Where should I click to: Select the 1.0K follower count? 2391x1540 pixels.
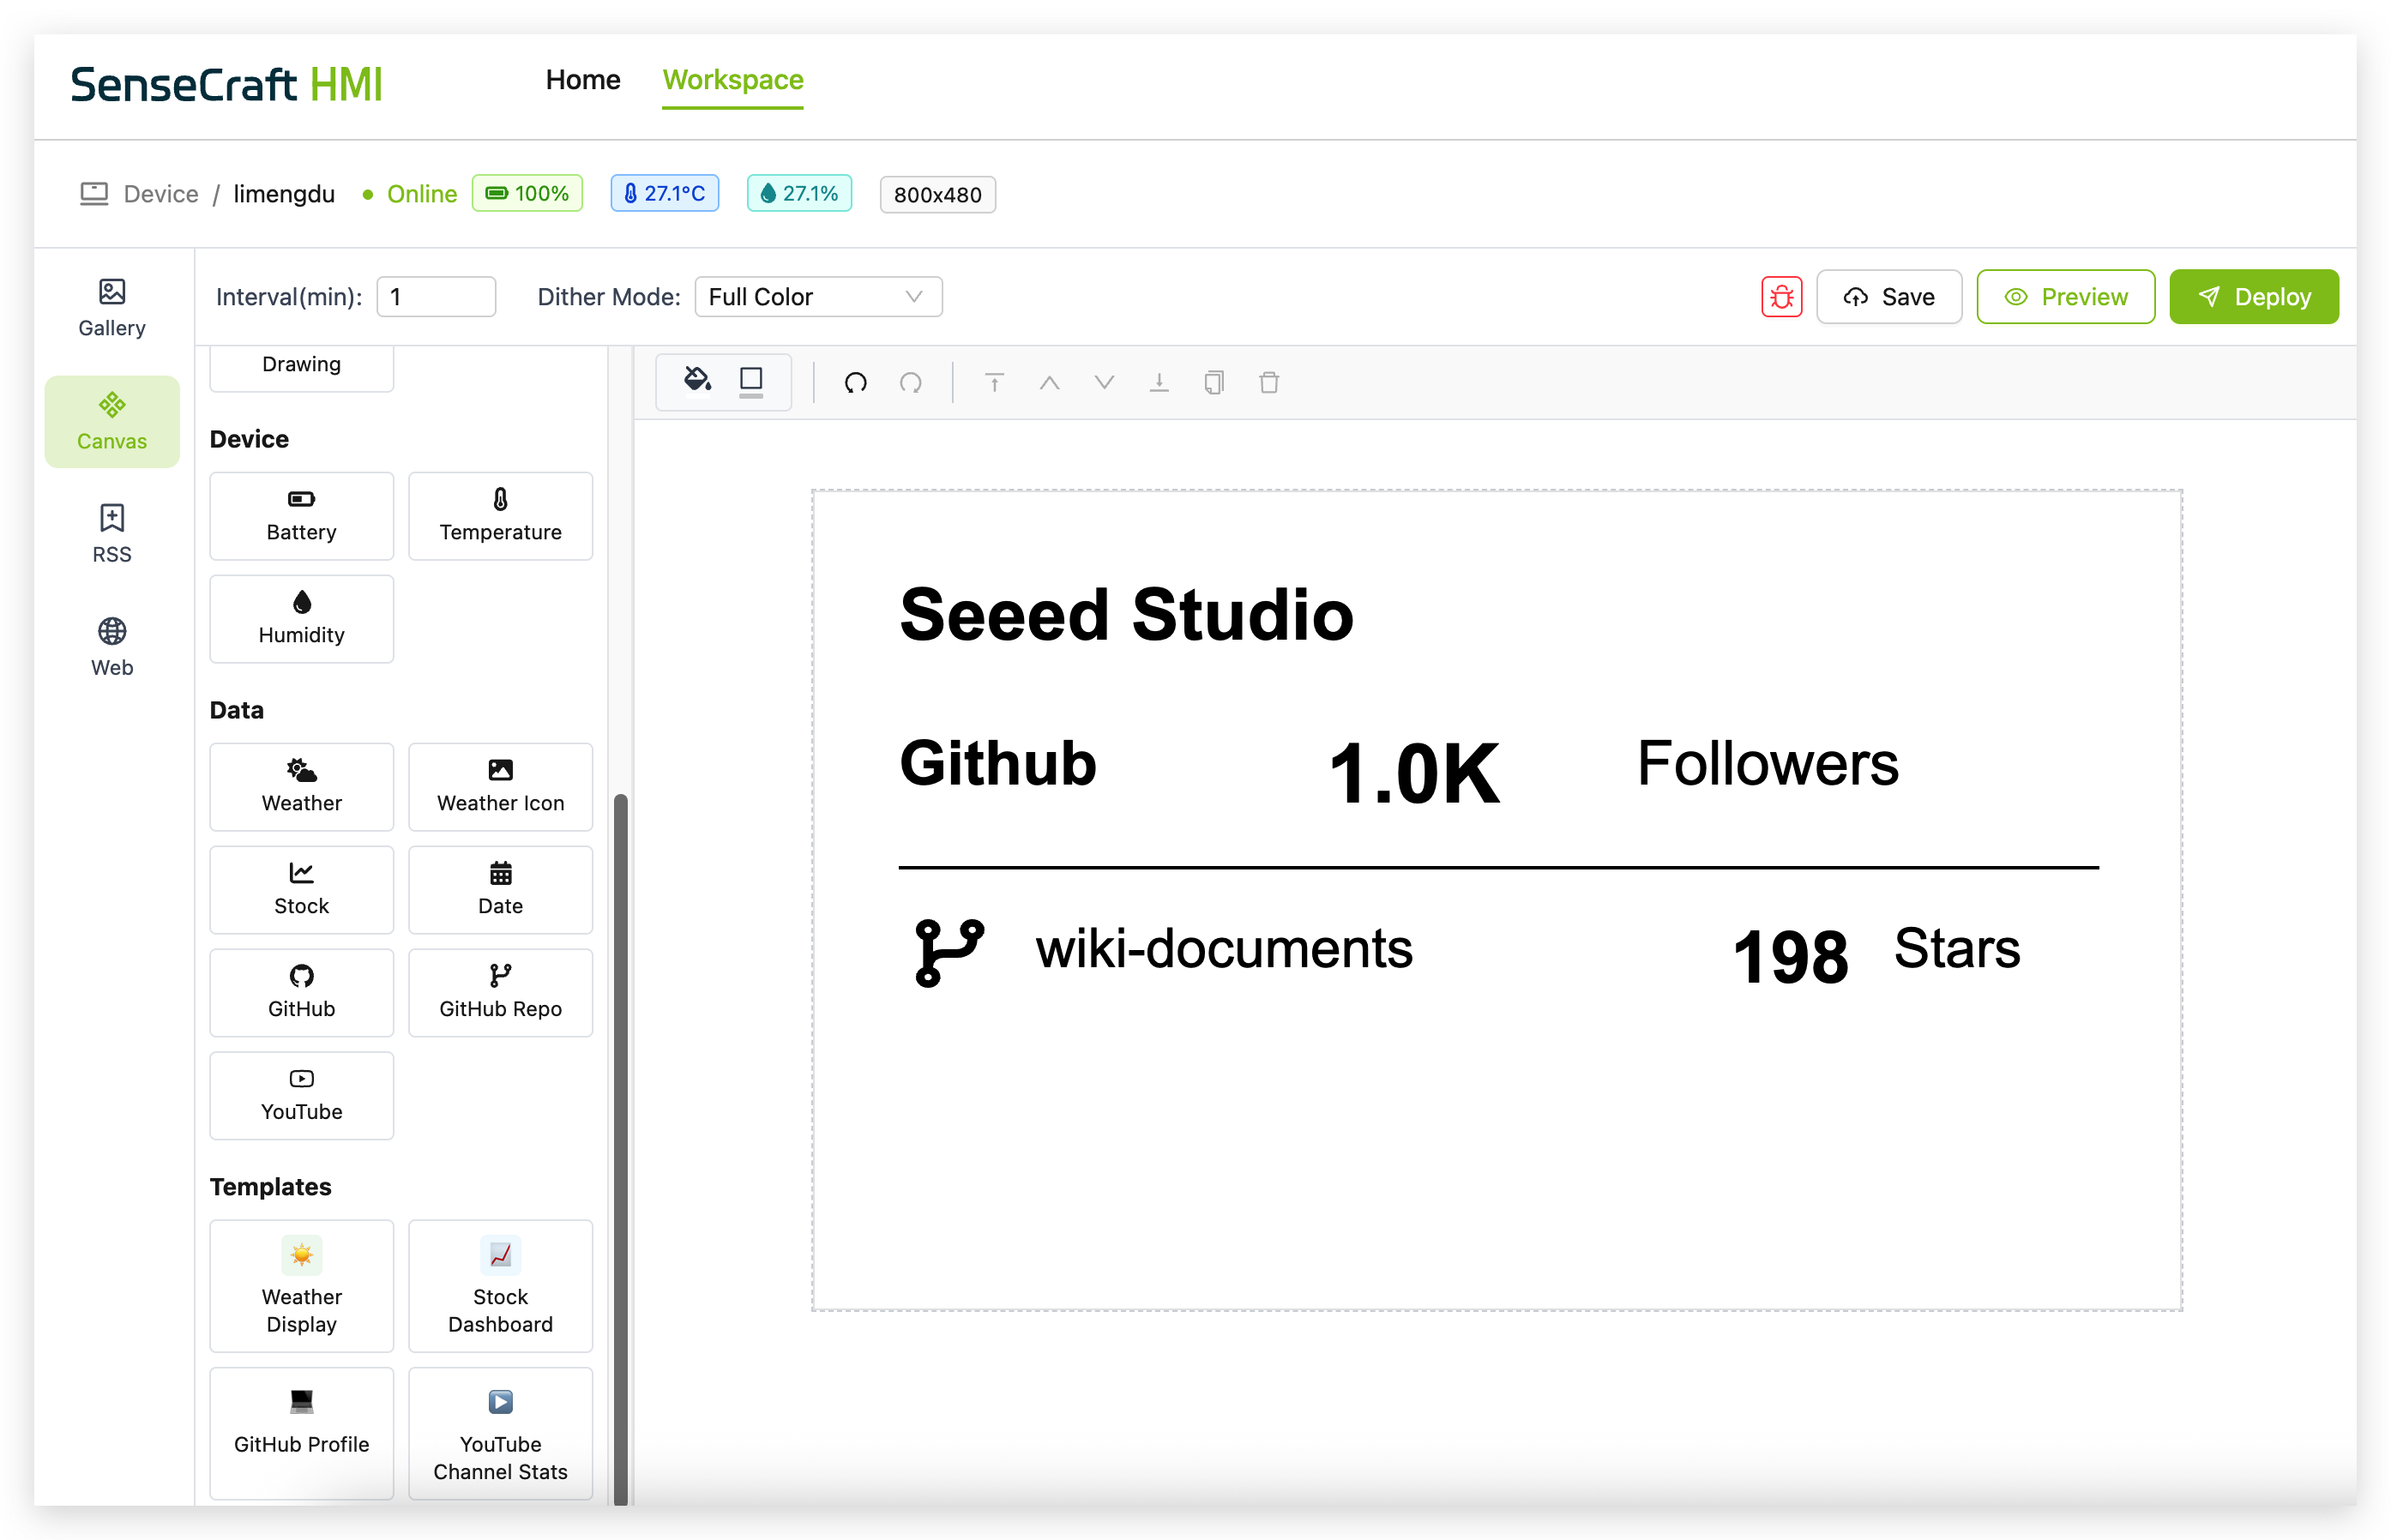(x=1414, y=773)
